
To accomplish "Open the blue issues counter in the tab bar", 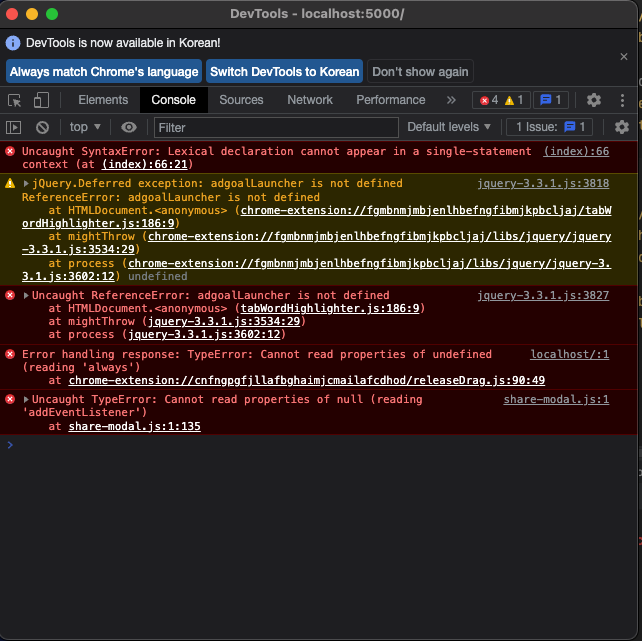I will coord(550,100).
